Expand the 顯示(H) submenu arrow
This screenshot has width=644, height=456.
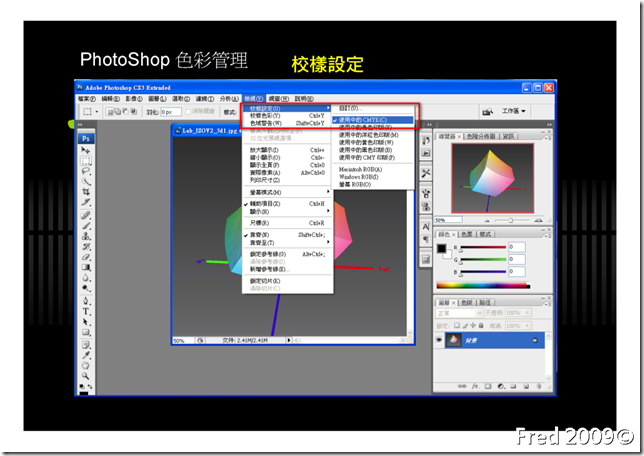click(328, 211)
